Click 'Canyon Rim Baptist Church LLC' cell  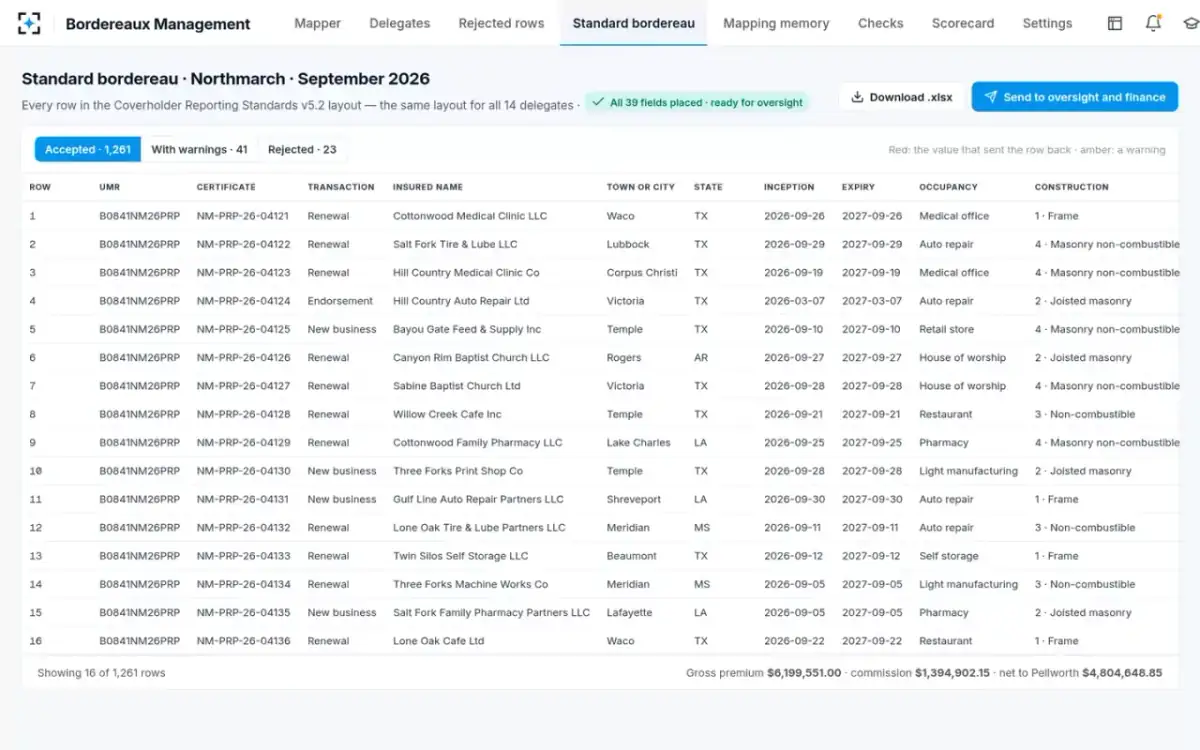point(471,357)
